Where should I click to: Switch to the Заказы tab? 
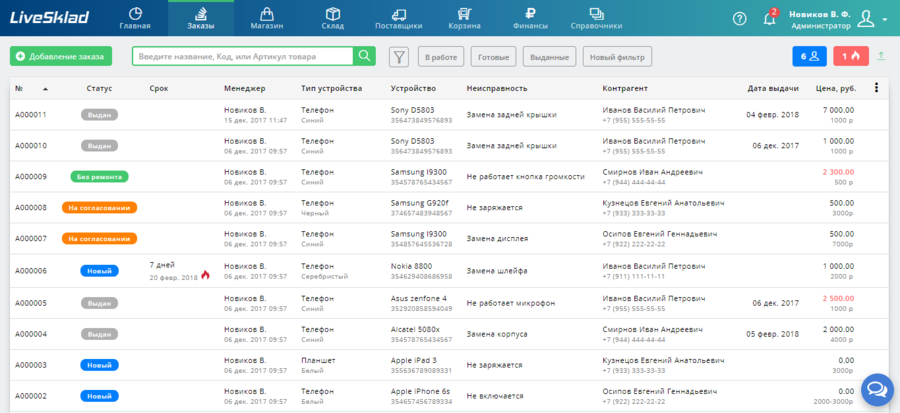[x=201, y=18]
